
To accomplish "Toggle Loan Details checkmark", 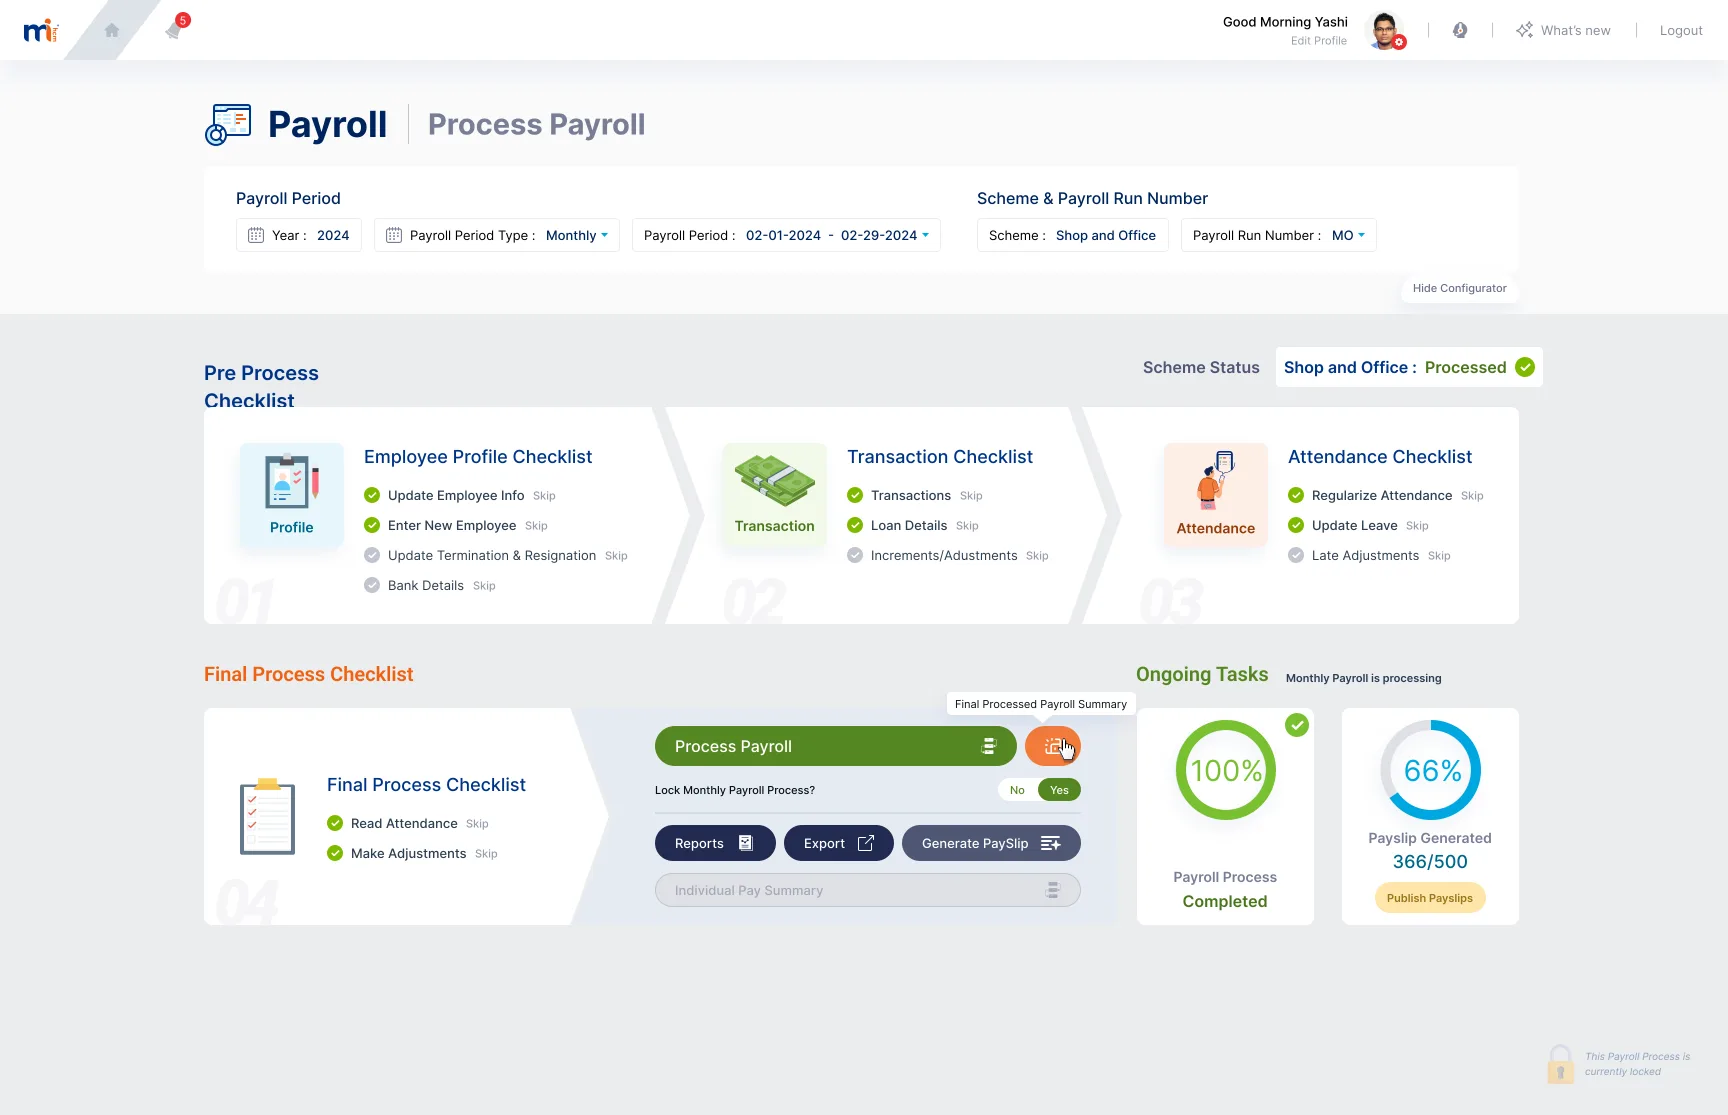I will 855,525.
